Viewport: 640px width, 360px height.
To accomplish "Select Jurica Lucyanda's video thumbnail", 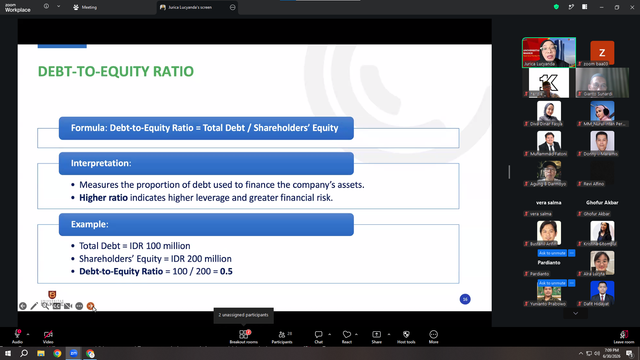I will click(549, 52).
